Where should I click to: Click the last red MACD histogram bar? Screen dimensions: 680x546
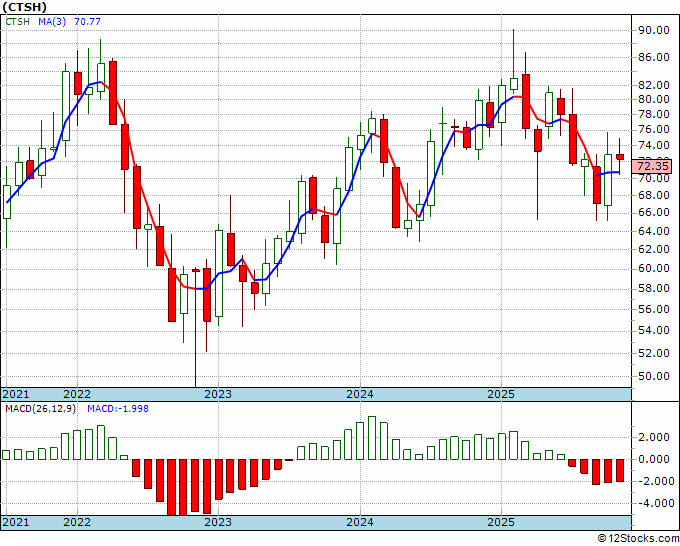[x=620, y=470]
